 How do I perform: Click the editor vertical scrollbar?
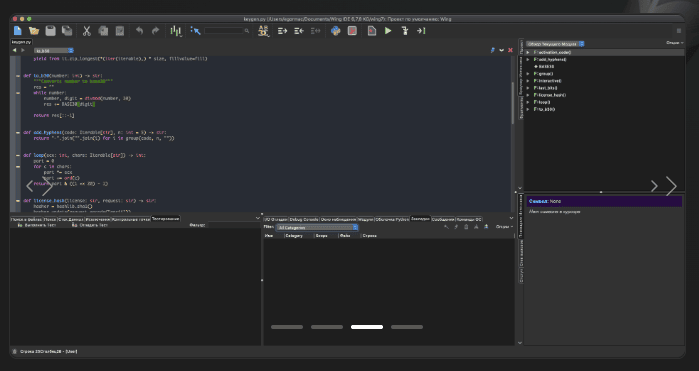[513, 103]
